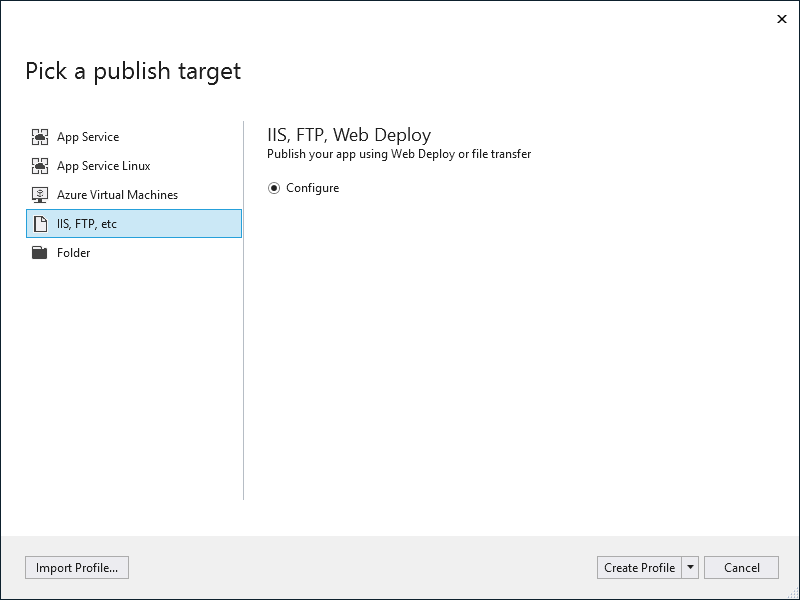800x600 pixels.
Task: Click the App Service cloud icon
Action: click(40, 137)
